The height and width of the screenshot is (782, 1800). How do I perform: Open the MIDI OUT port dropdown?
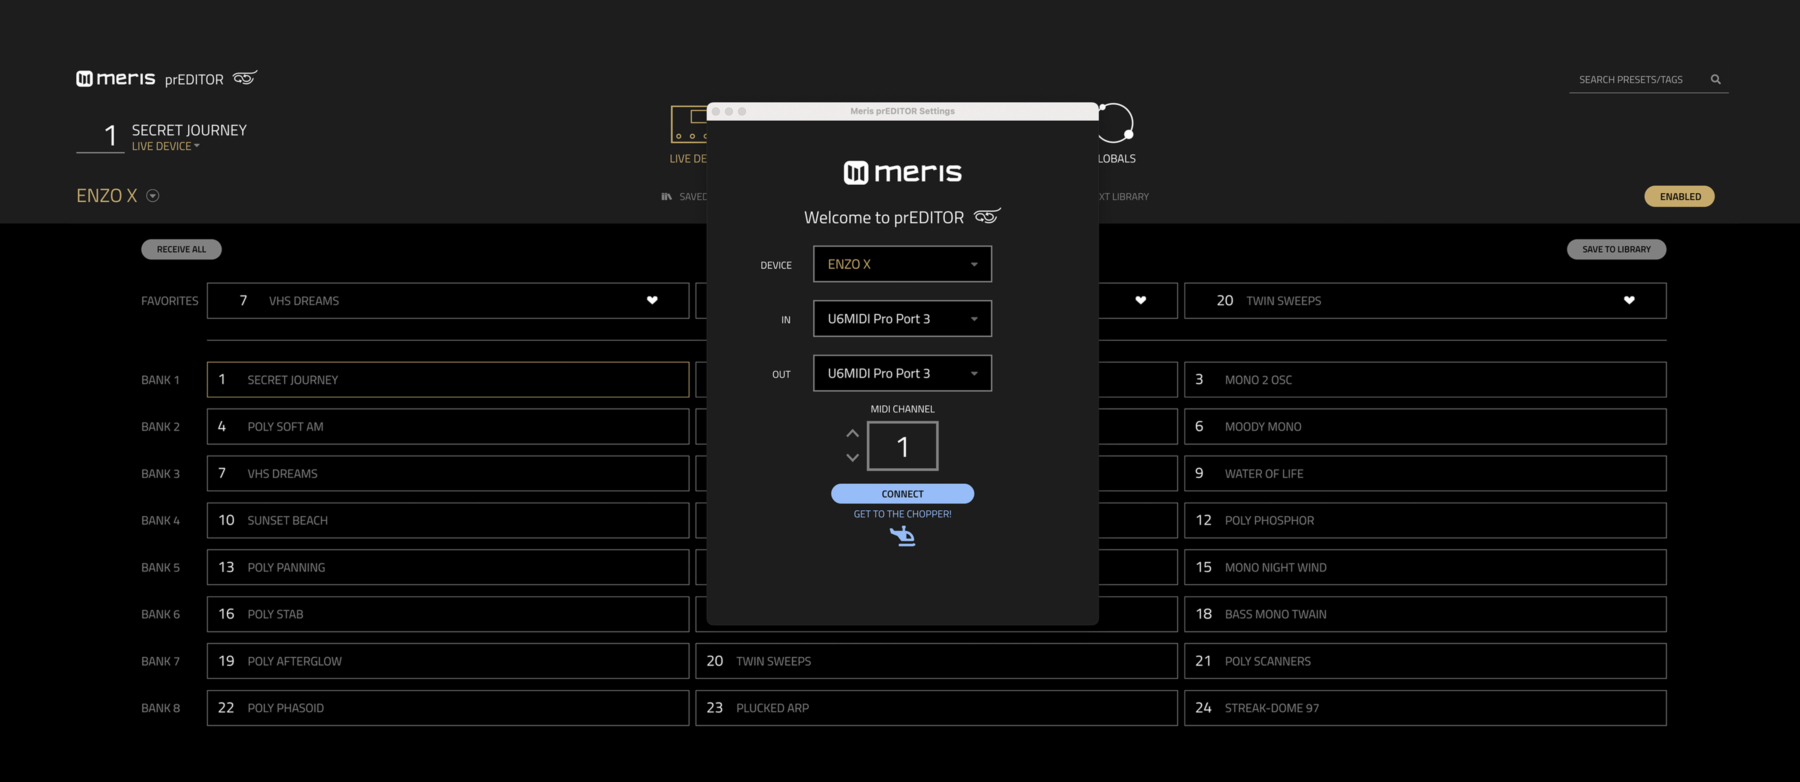point(902,373)
